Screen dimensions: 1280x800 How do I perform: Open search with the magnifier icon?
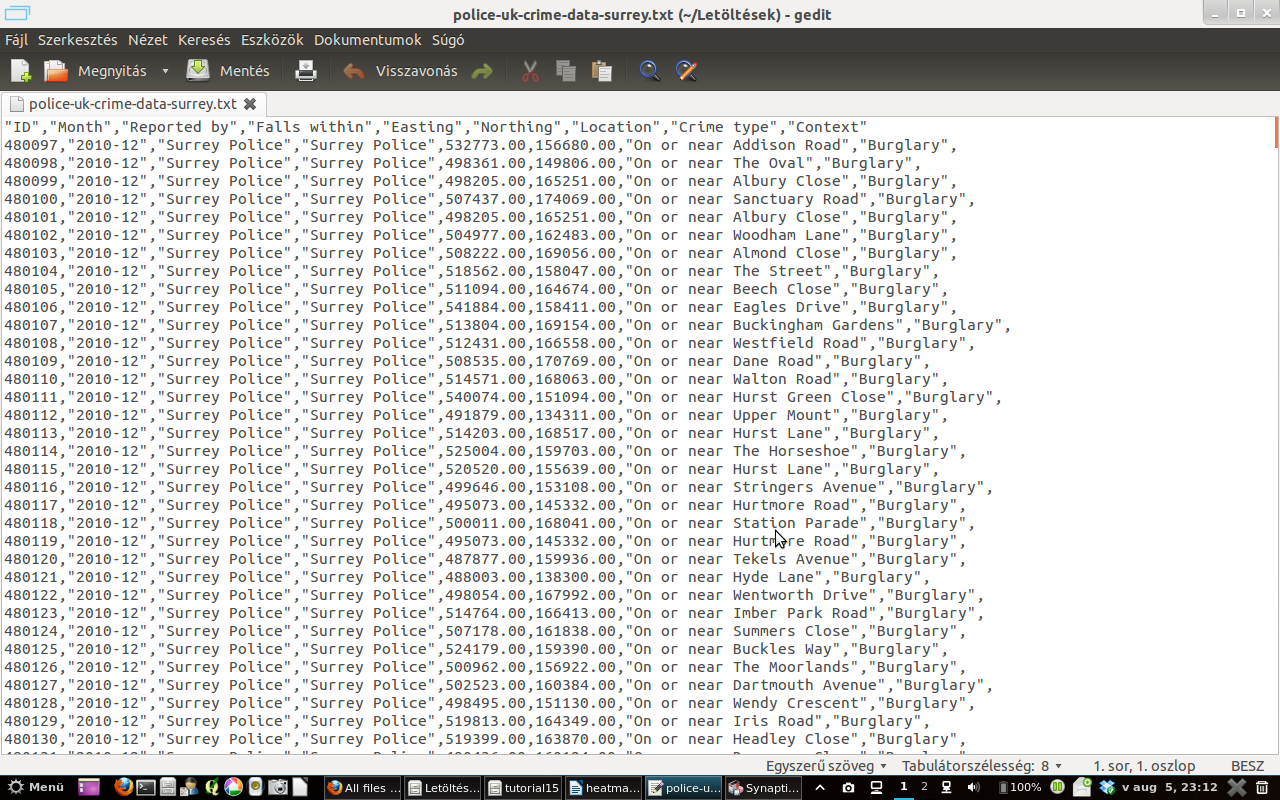(x=650, y=71)
